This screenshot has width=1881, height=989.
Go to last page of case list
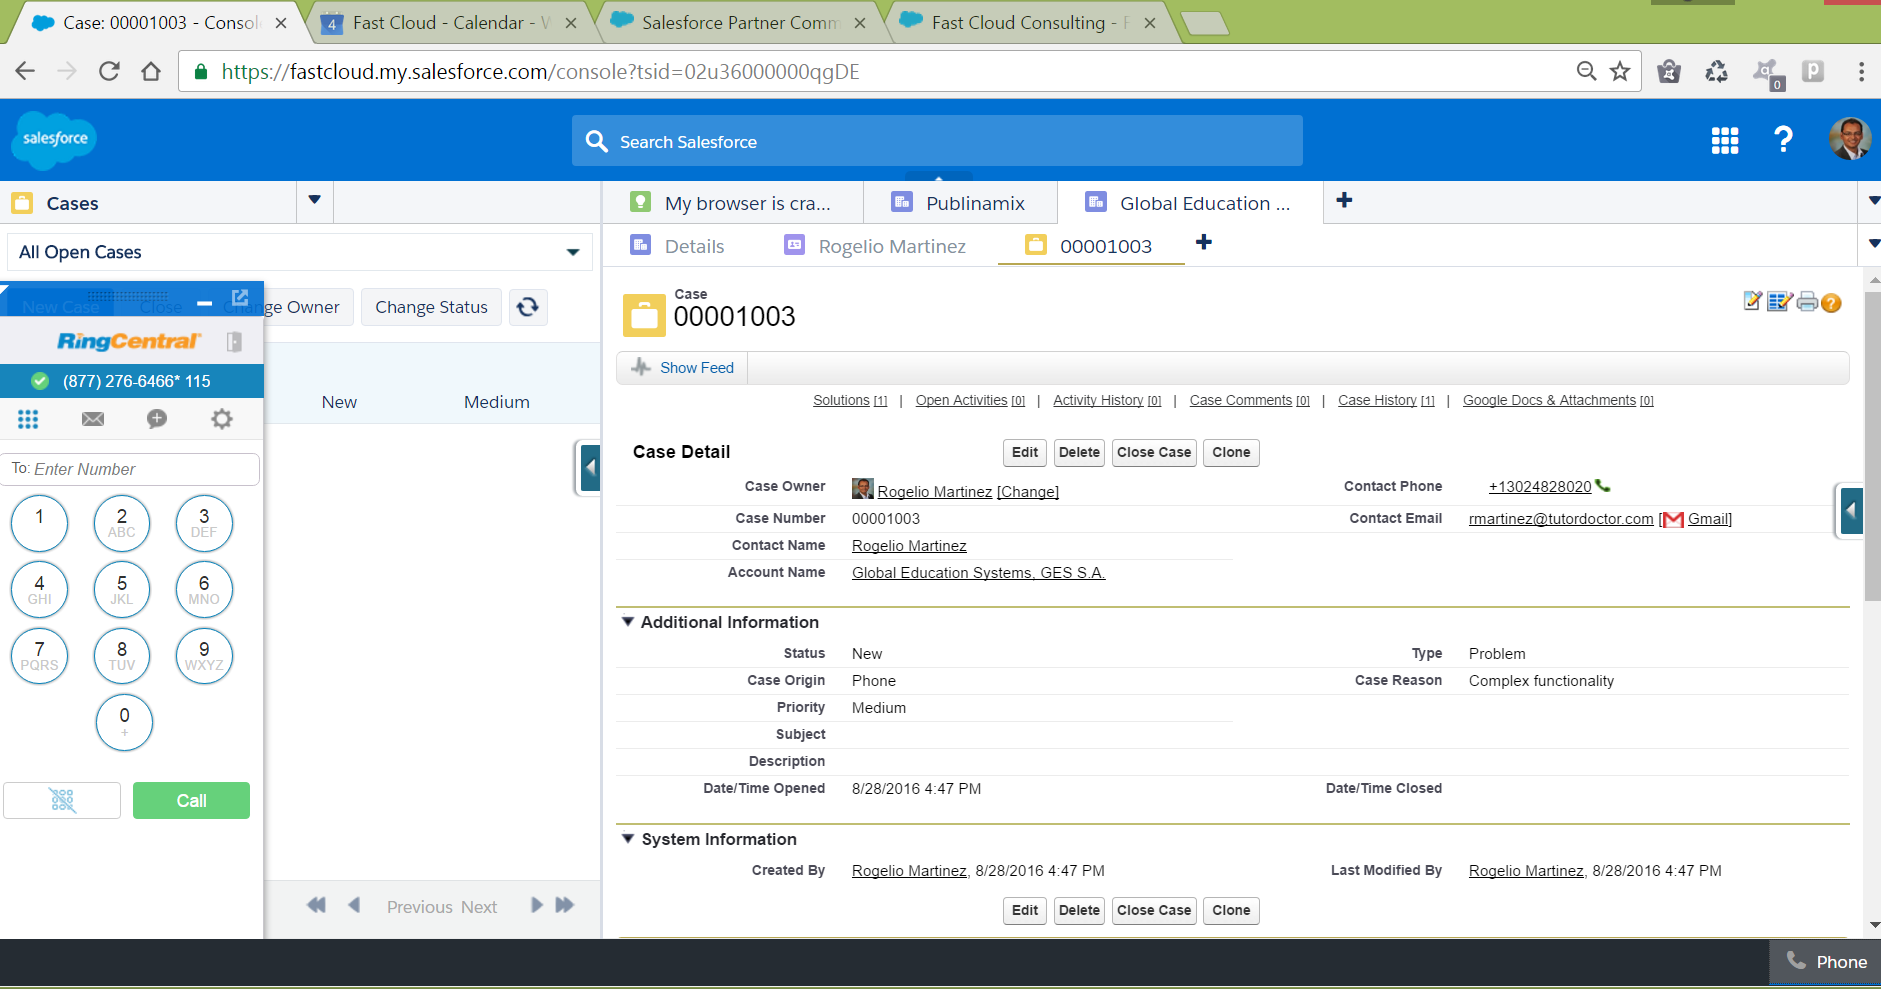point(565,905)
